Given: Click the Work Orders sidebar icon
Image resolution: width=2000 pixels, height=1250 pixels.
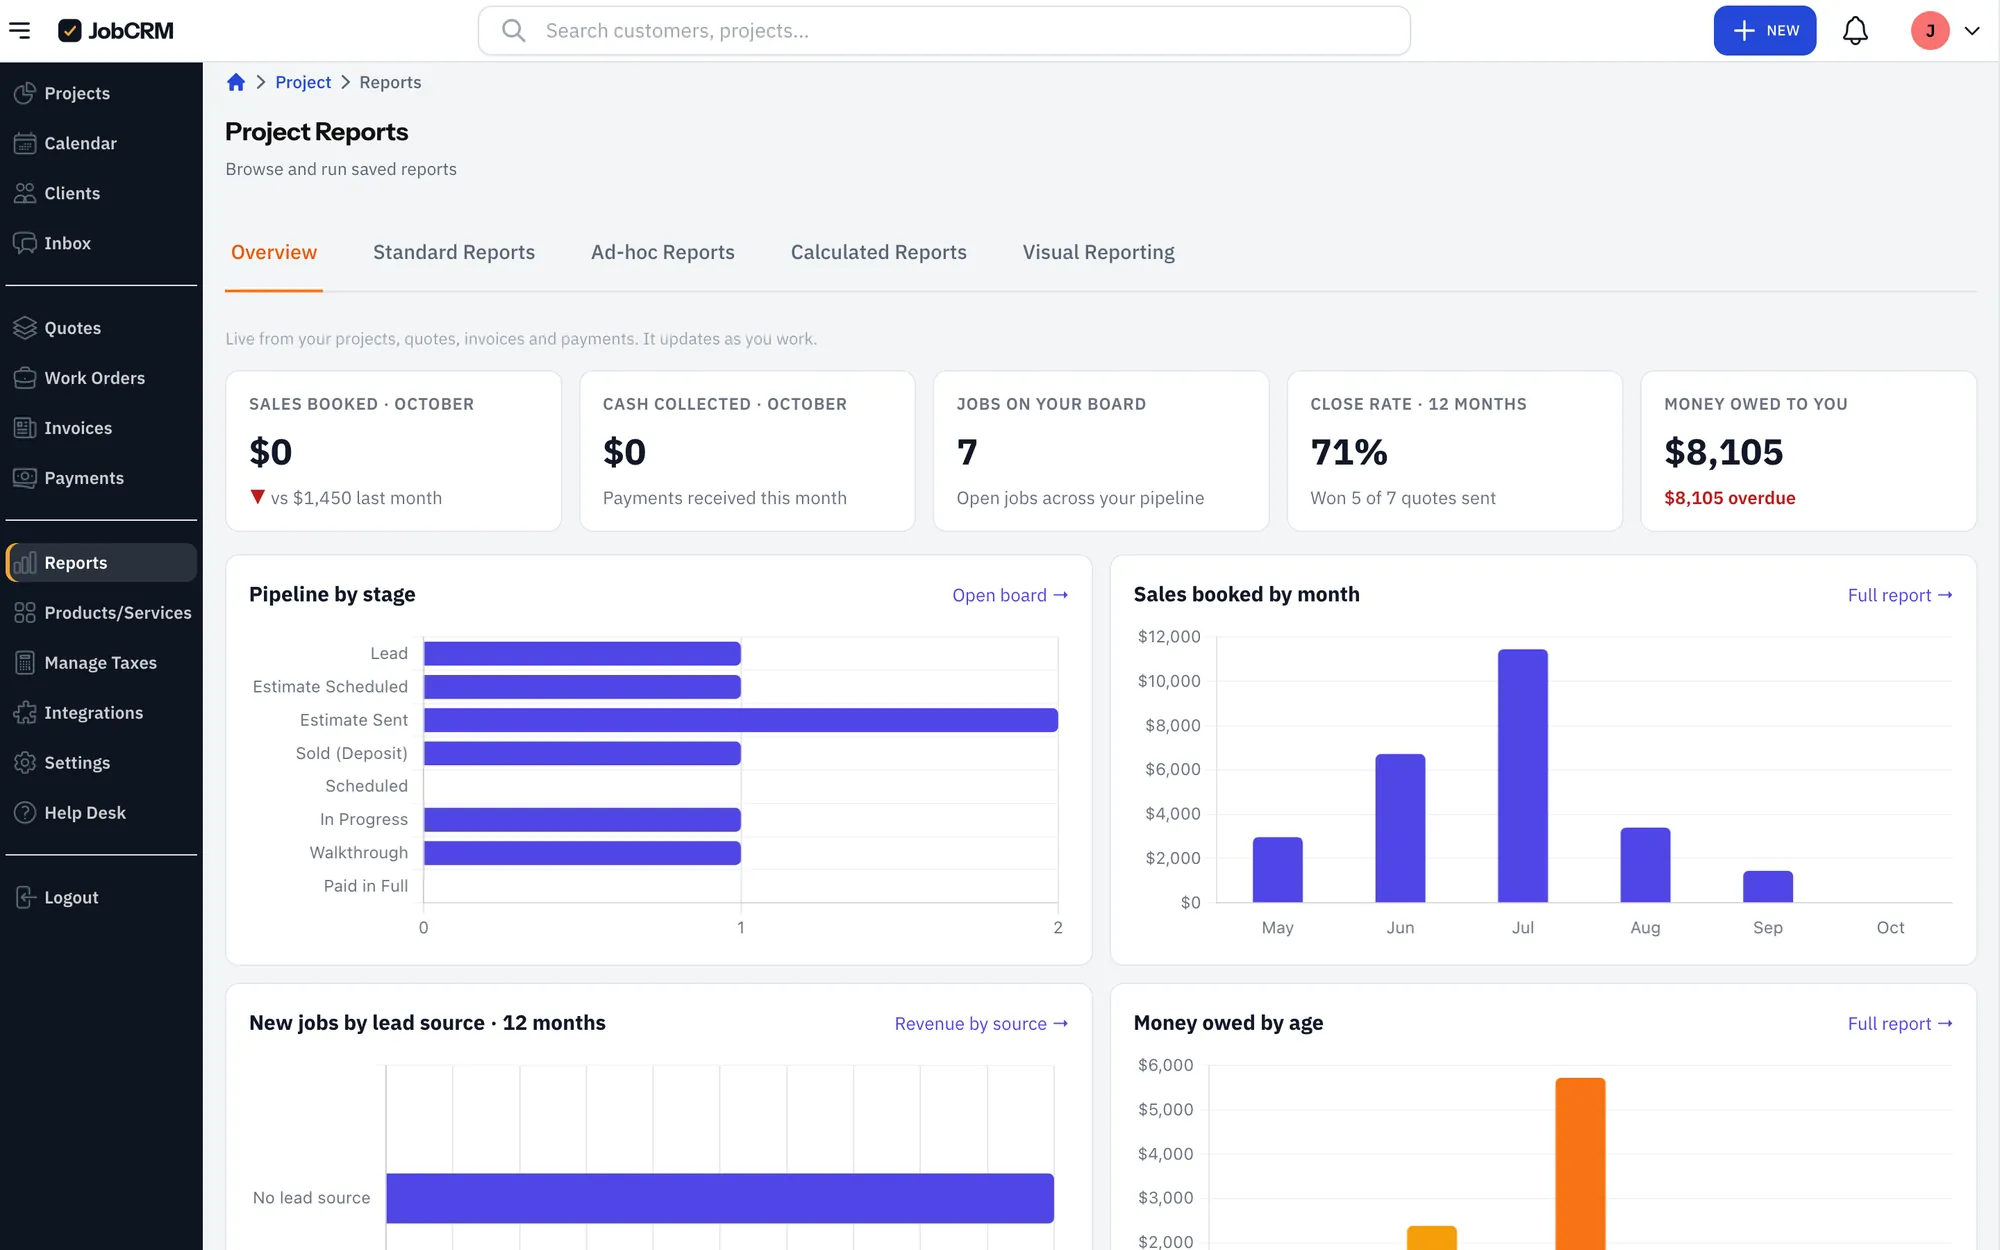Looking at the screenshot, I should pos(25,378).
